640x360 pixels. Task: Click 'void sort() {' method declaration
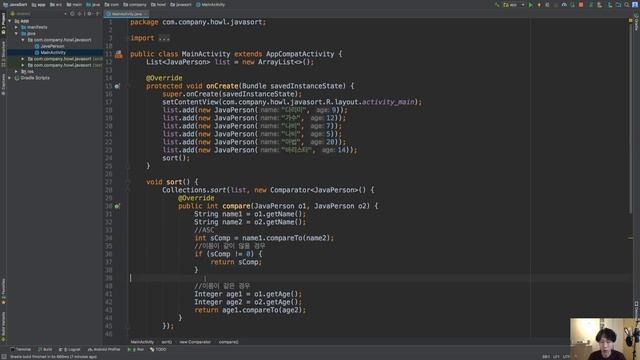coord(172,182)
